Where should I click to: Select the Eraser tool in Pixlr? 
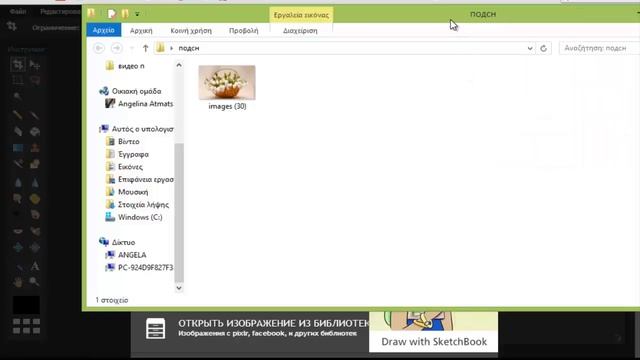[x=18, y=131]
